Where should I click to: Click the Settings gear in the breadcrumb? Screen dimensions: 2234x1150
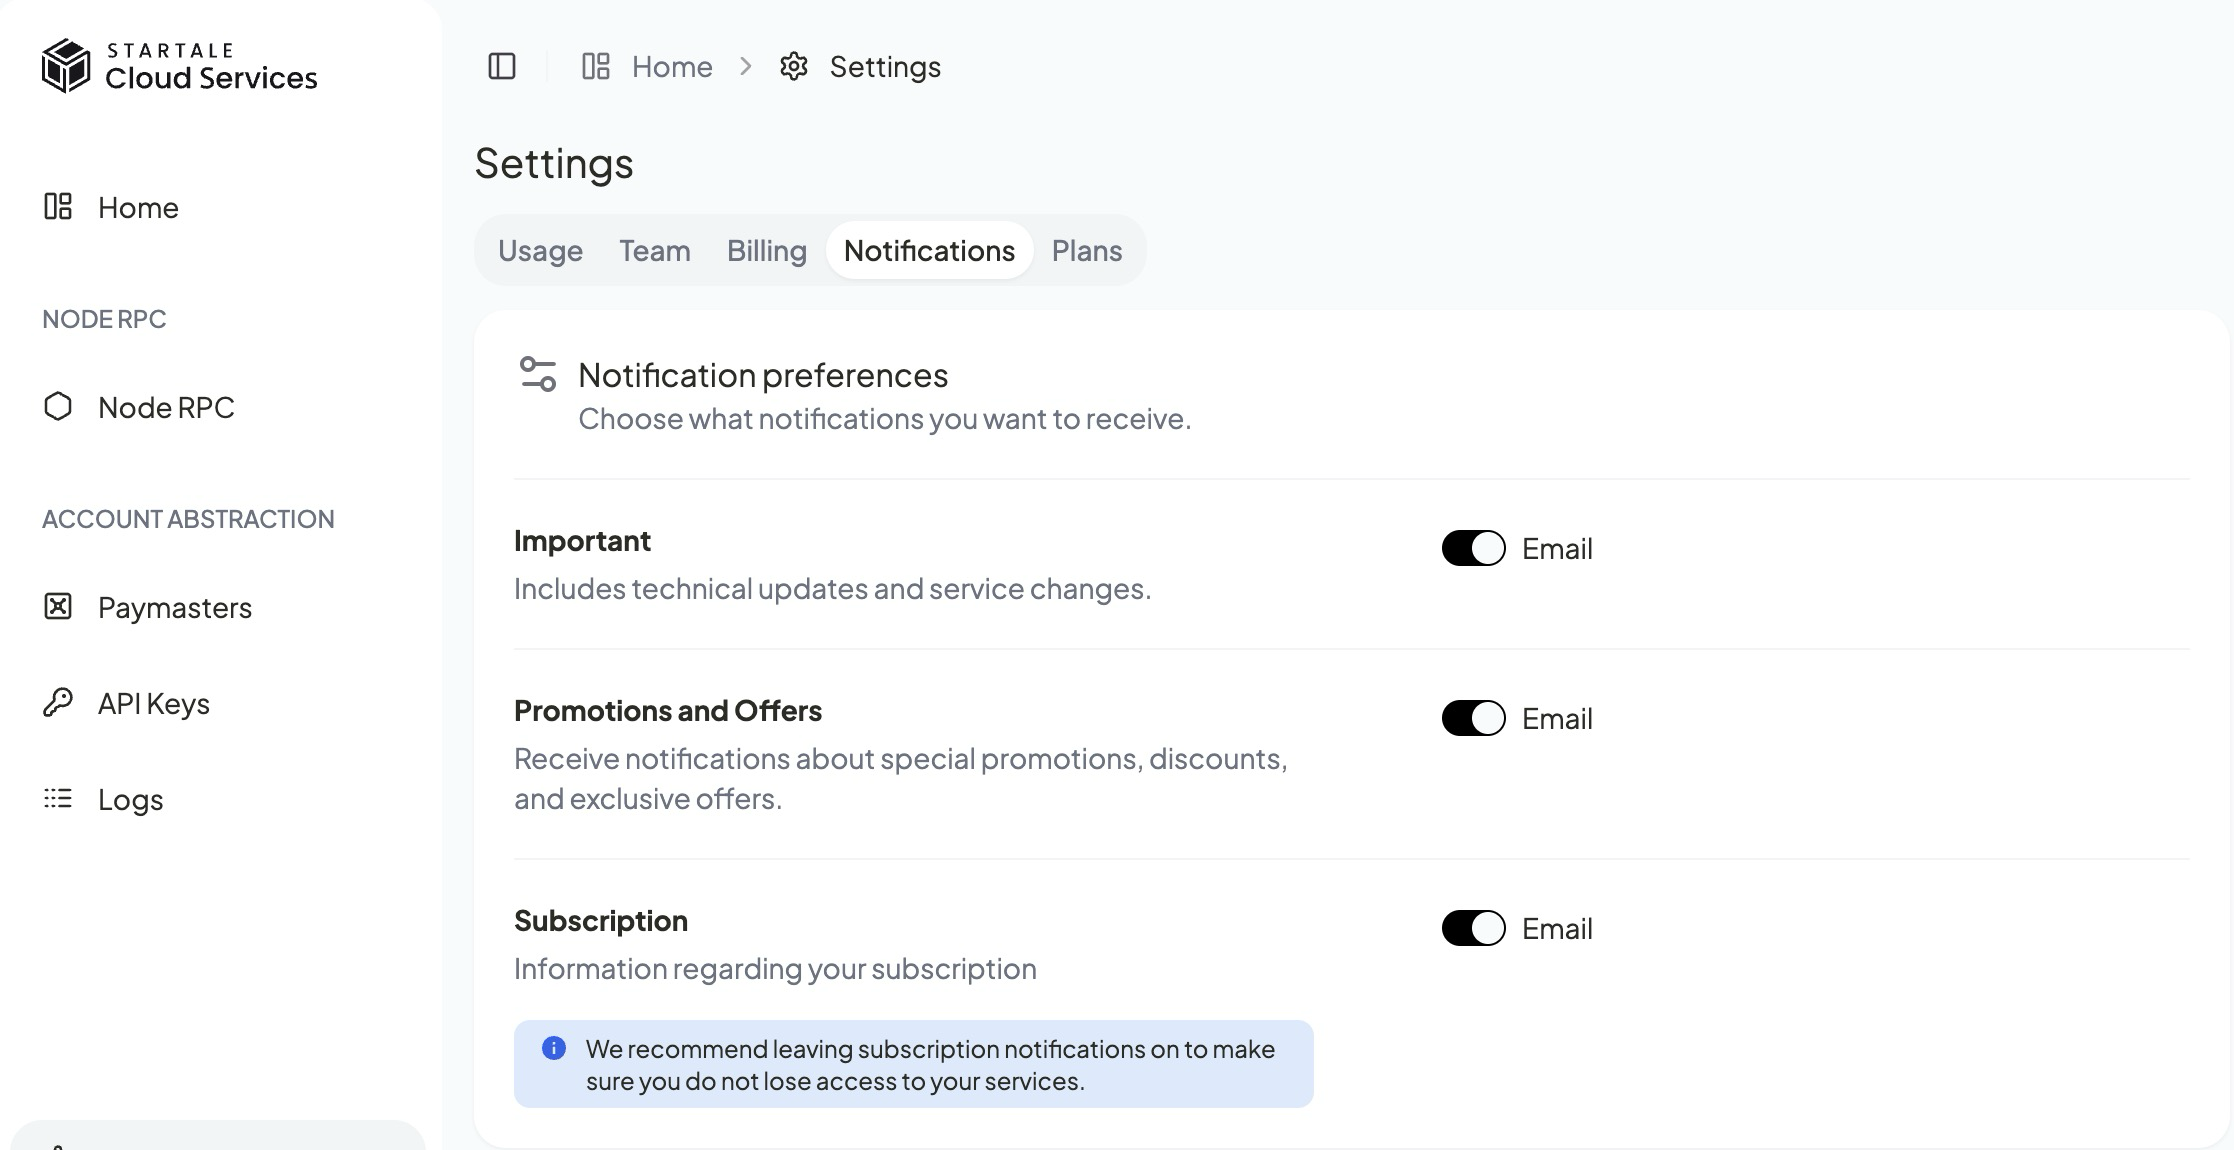[793, 66]
